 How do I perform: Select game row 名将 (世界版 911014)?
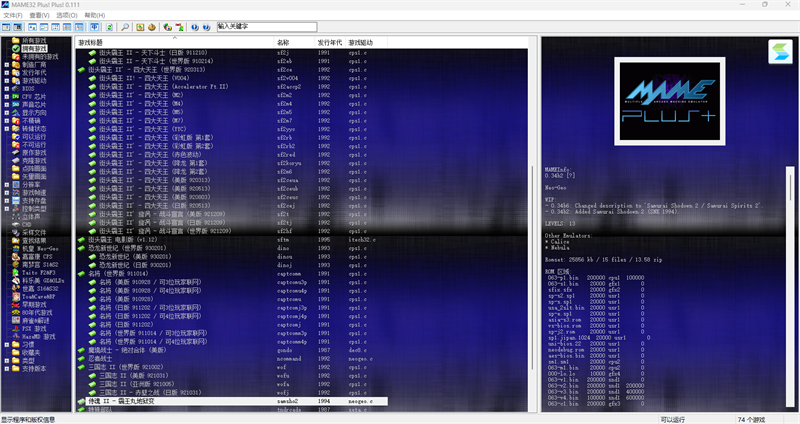(232, 273)
